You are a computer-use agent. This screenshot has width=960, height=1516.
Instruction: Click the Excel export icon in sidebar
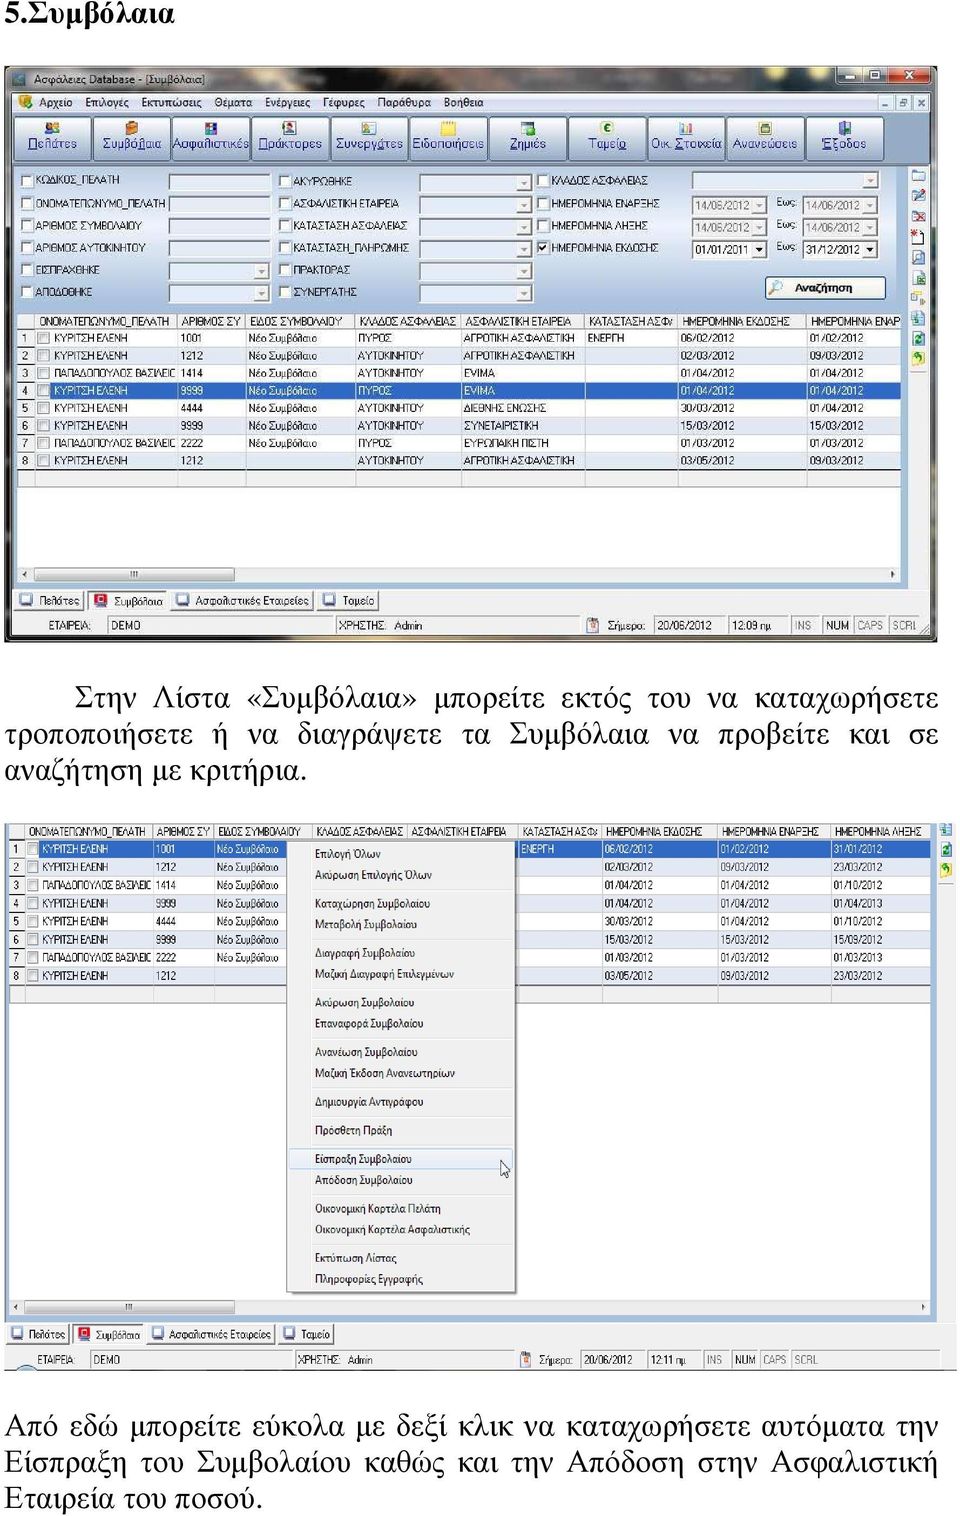pyautogui.click(x=918, y=278)
